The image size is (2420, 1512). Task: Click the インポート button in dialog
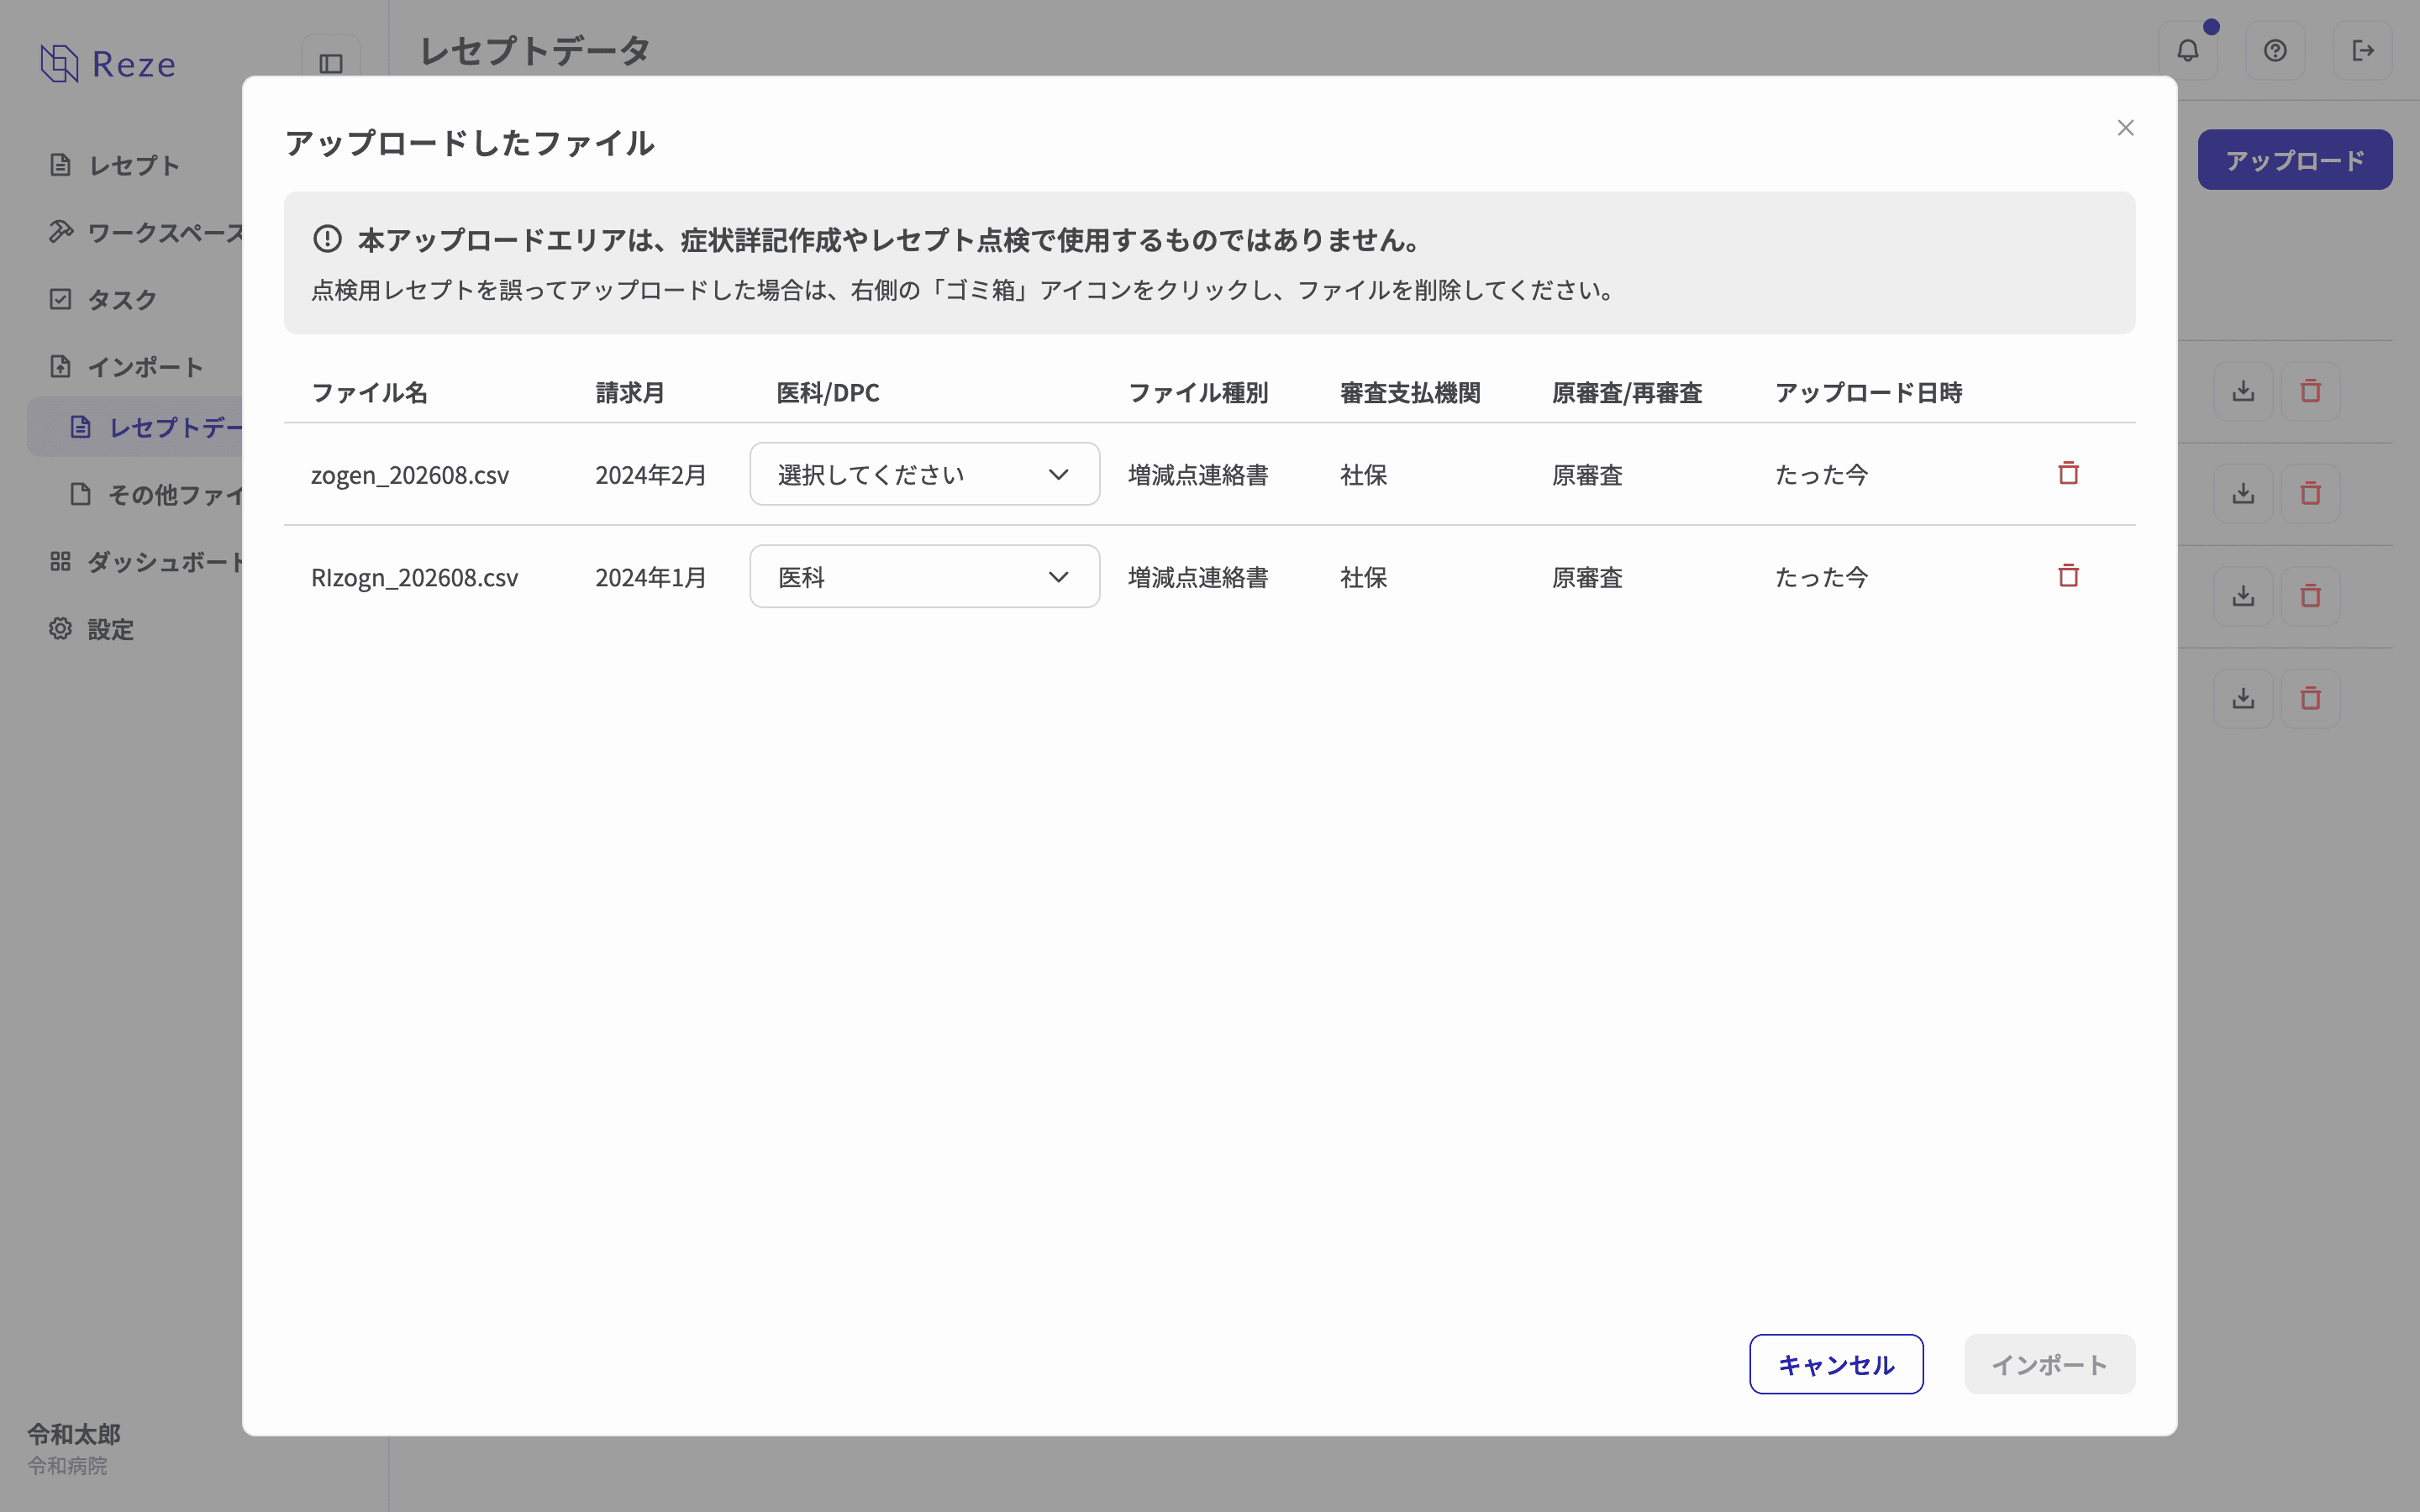point(2049,1365)
